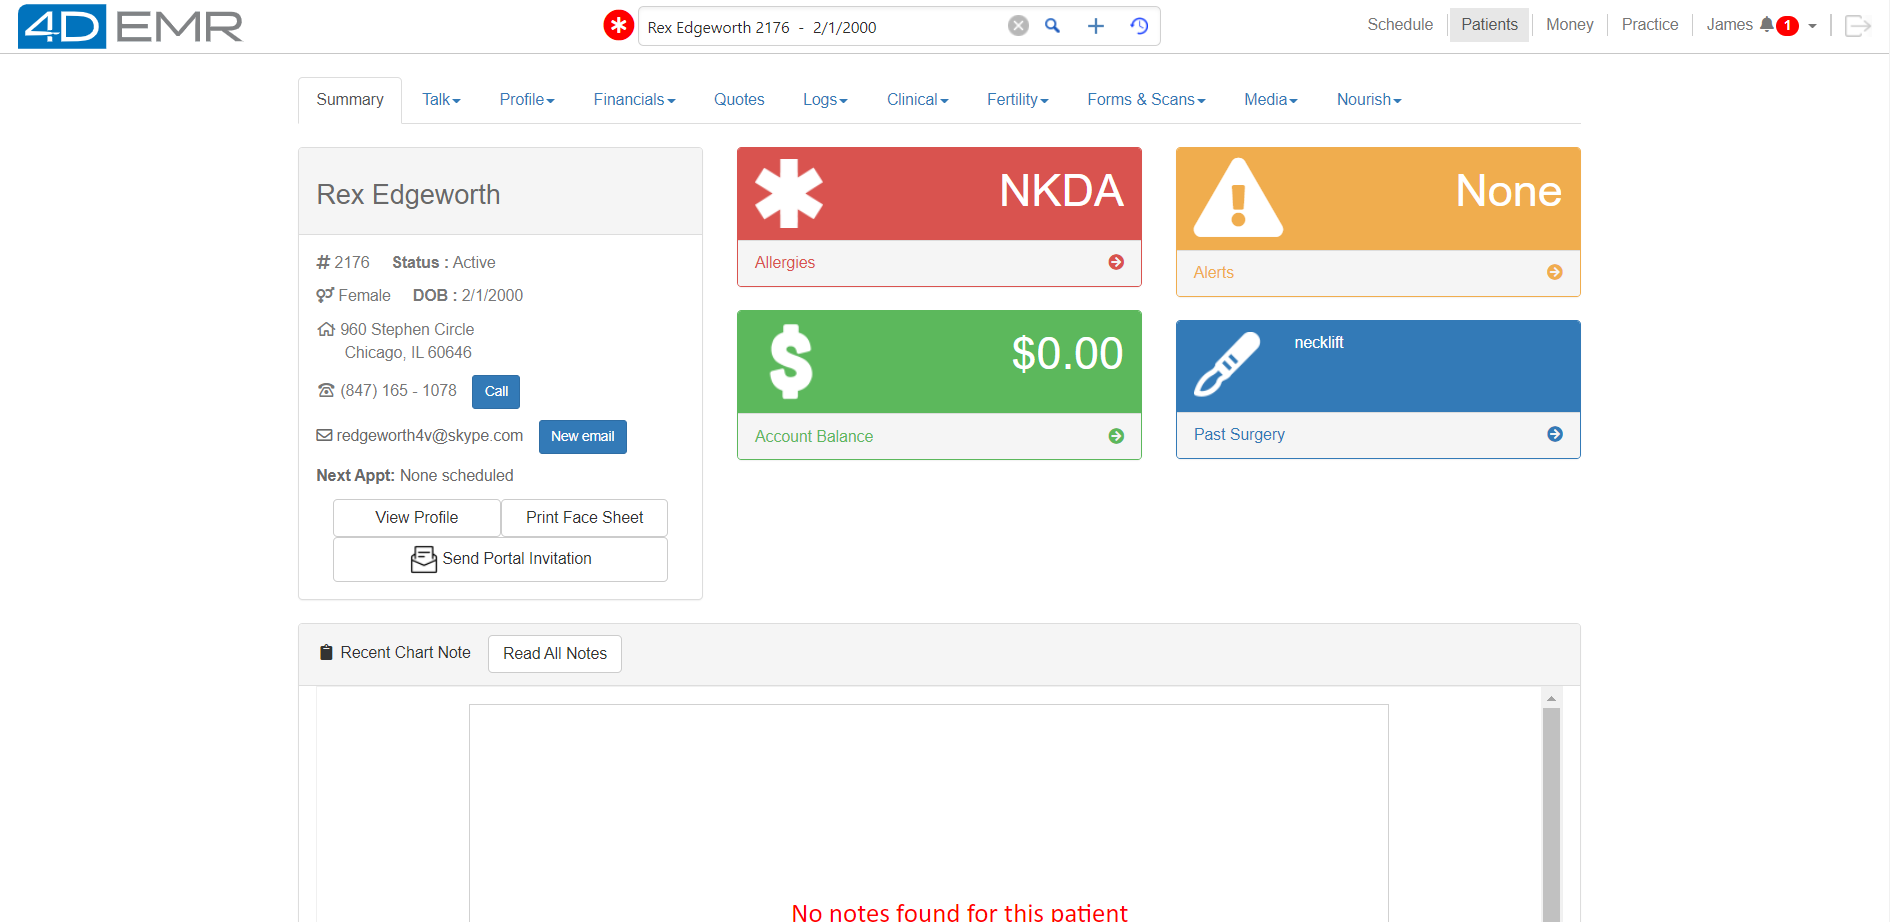
Task: Open the Clinical dropdown menu
Action: click(916, 99)
